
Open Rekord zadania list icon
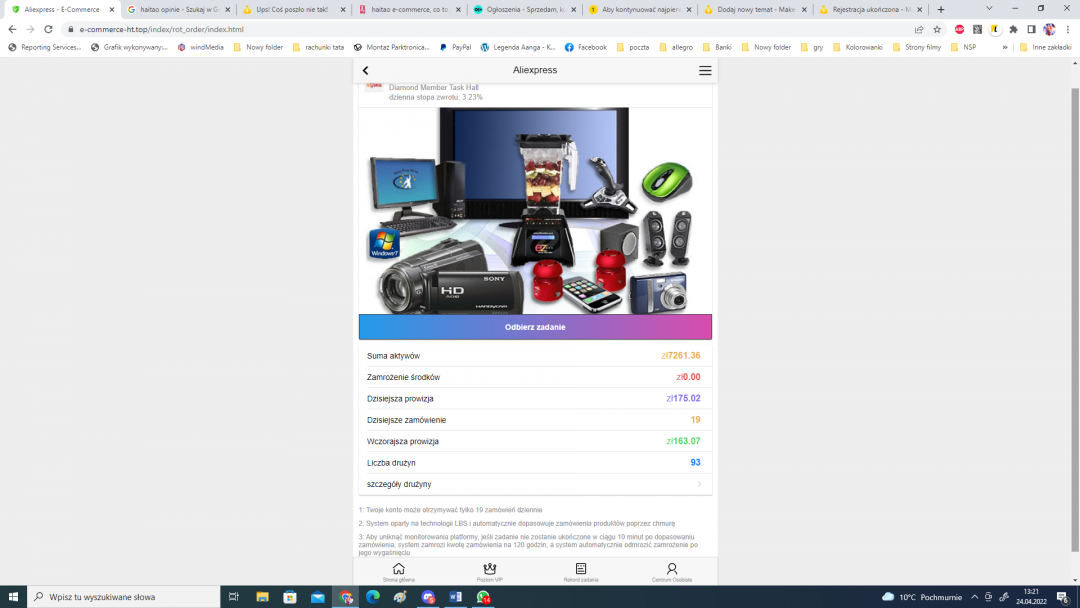581,571
